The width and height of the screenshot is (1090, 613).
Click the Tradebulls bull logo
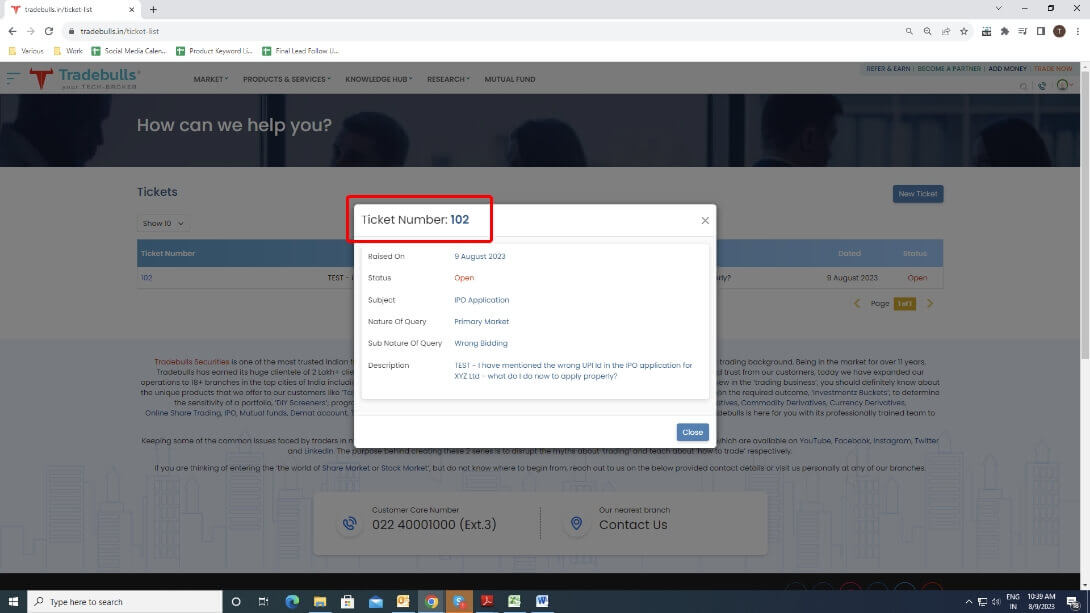(41, 79)
